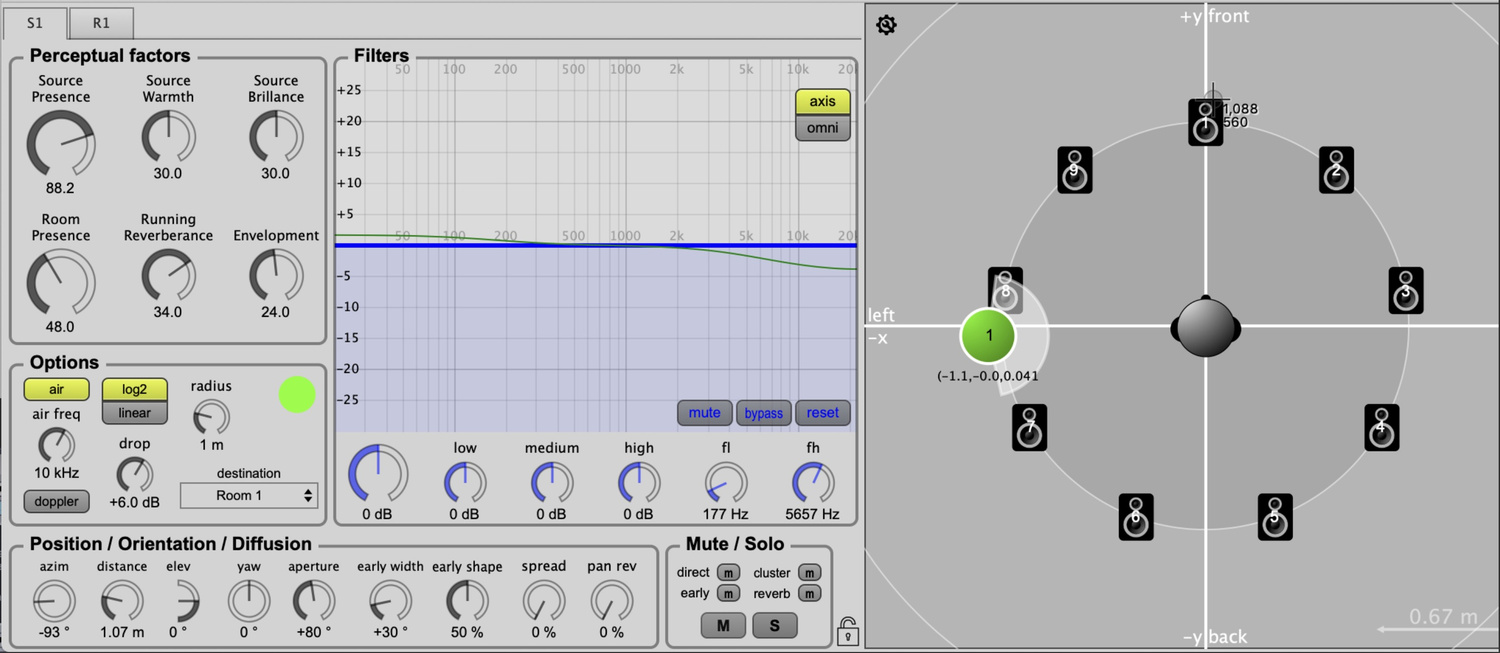
Task: Switch the filter view to omni
Action: point(822,128)
